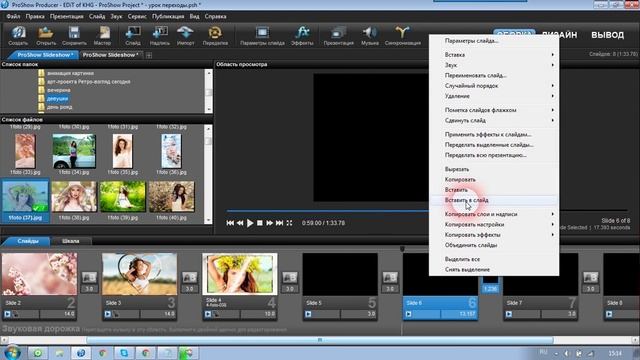Screen dimensions: 640x360
Task: Expand the Звук submenu
Action: coord(494,65)
